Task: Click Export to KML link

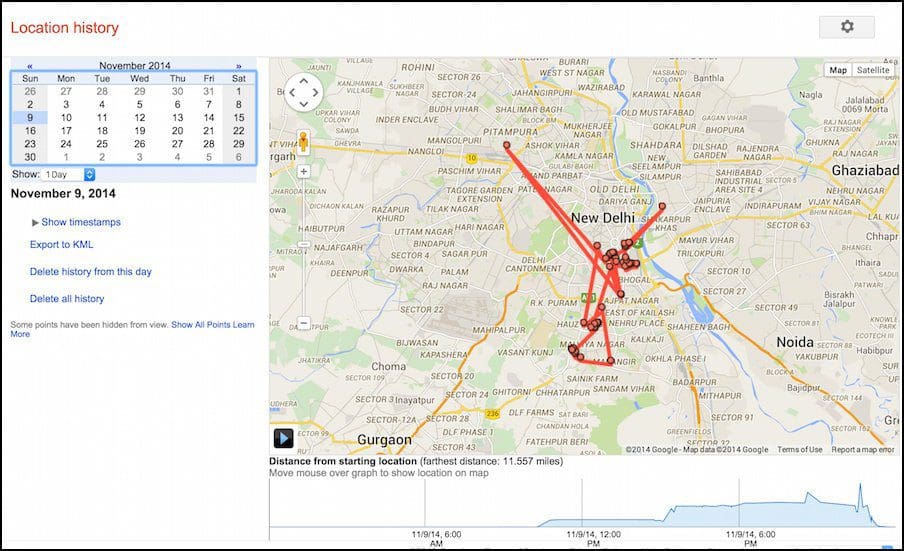Action: (x=62, y=244)
